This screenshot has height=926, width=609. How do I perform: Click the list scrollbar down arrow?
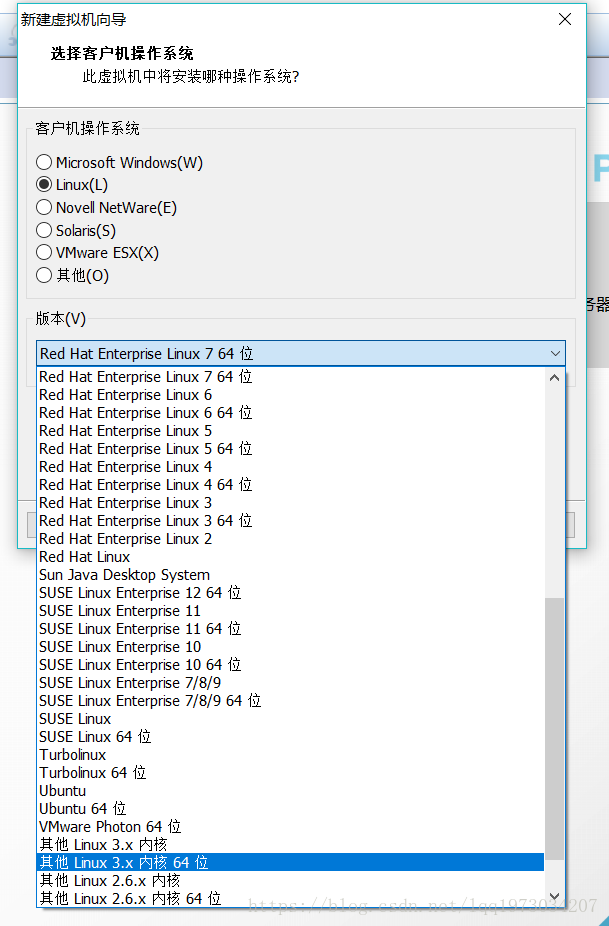554,896
